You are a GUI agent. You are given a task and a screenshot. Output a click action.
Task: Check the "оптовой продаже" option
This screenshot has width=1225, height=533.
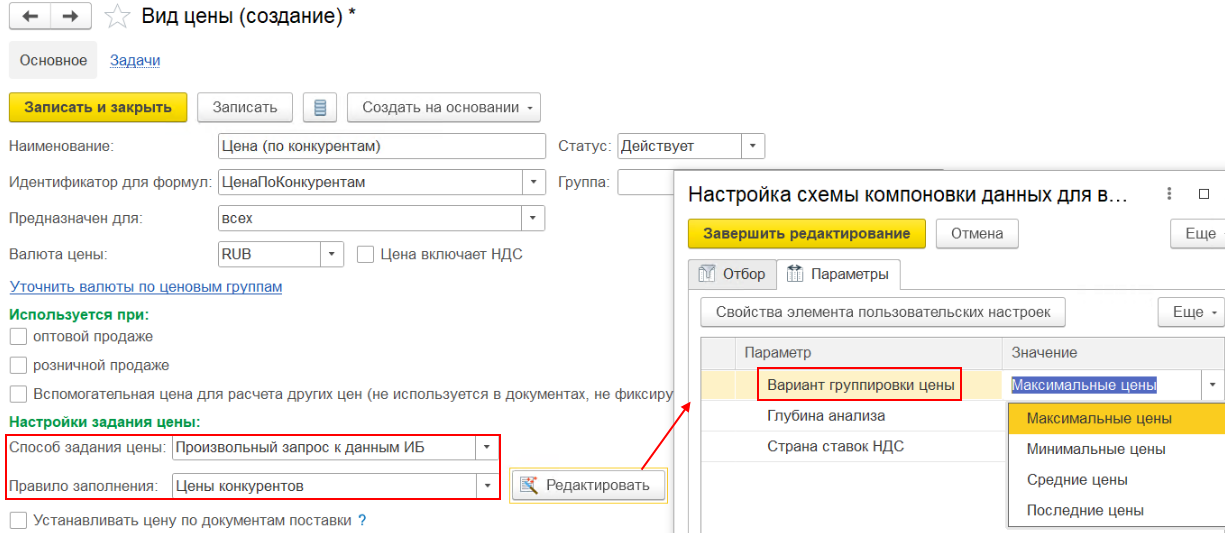click(18, 336)
